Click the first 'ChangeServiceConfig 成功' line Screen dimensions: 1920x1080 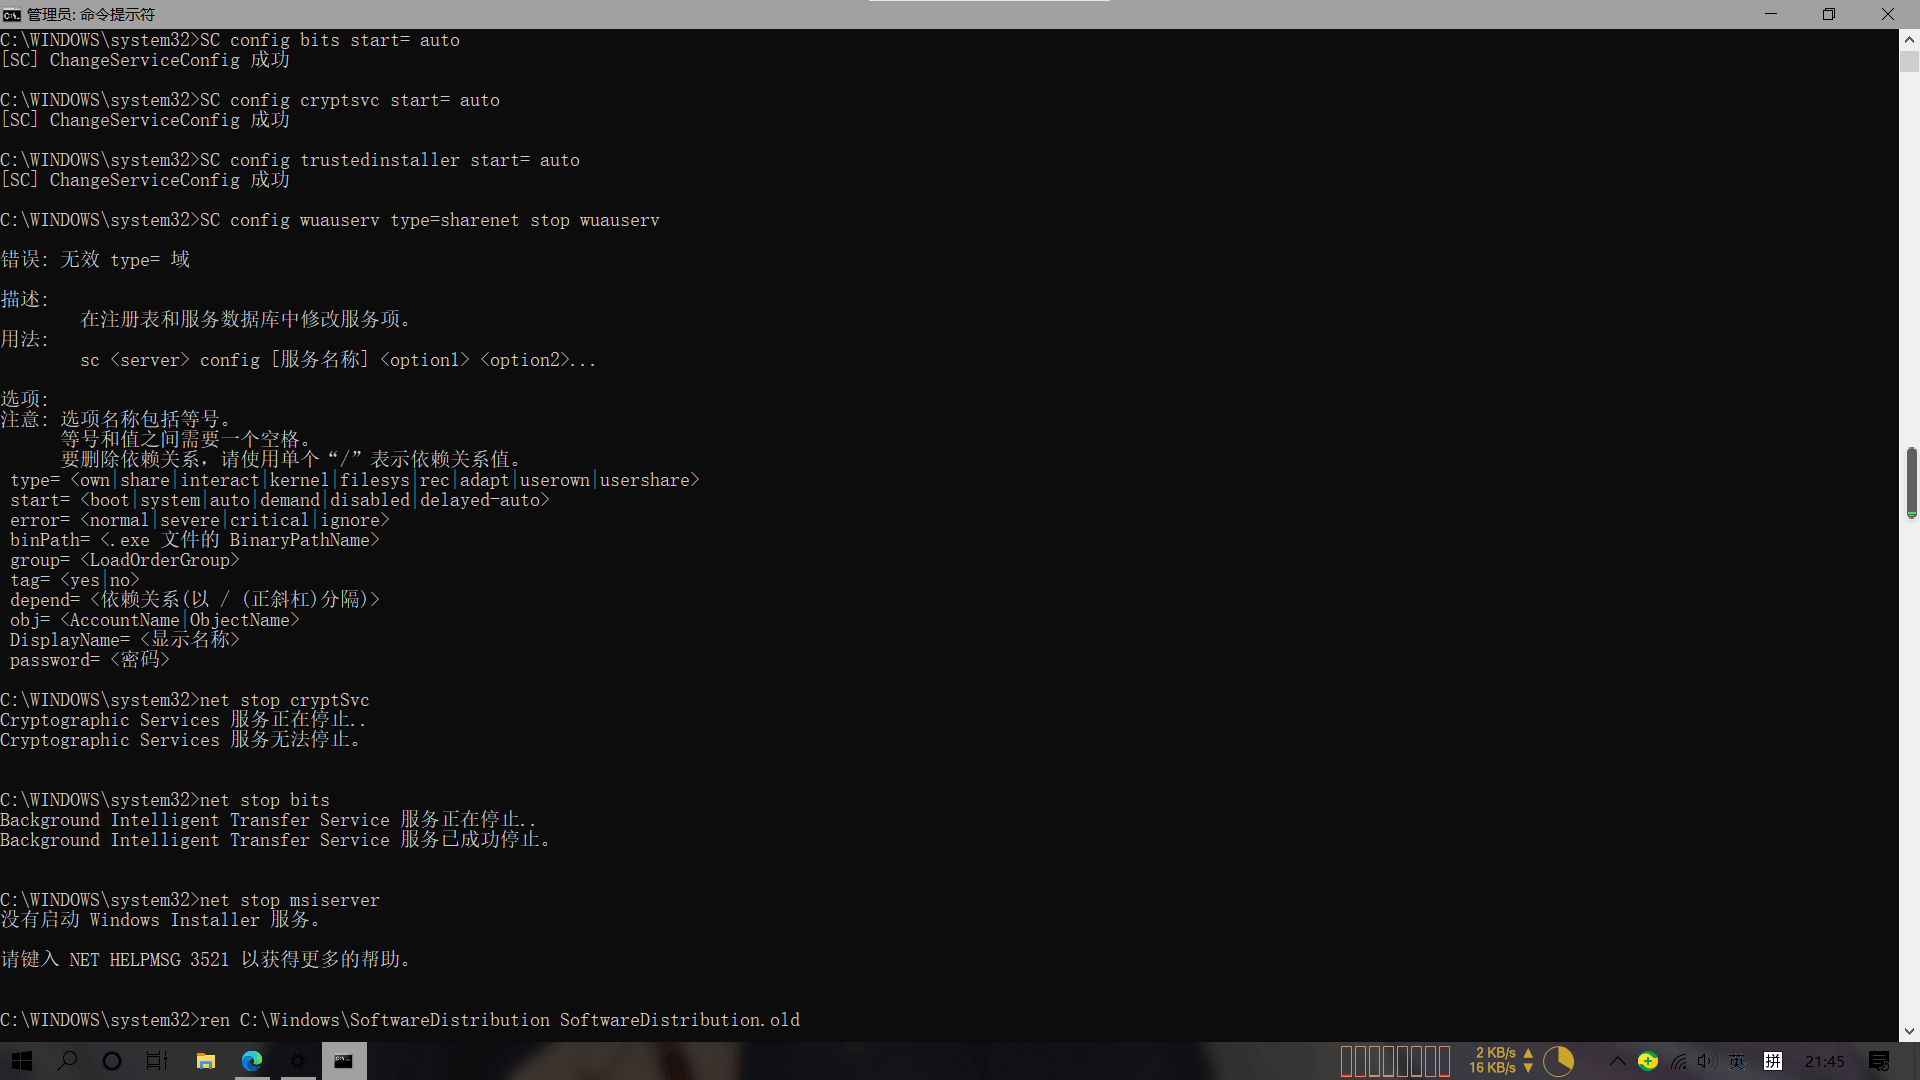[145, 60]
